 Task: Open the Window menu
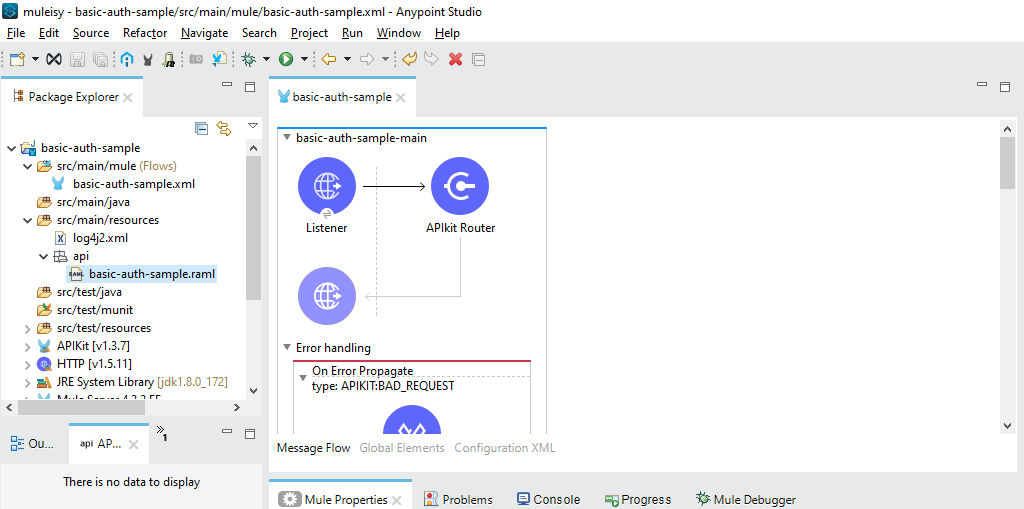399,33
